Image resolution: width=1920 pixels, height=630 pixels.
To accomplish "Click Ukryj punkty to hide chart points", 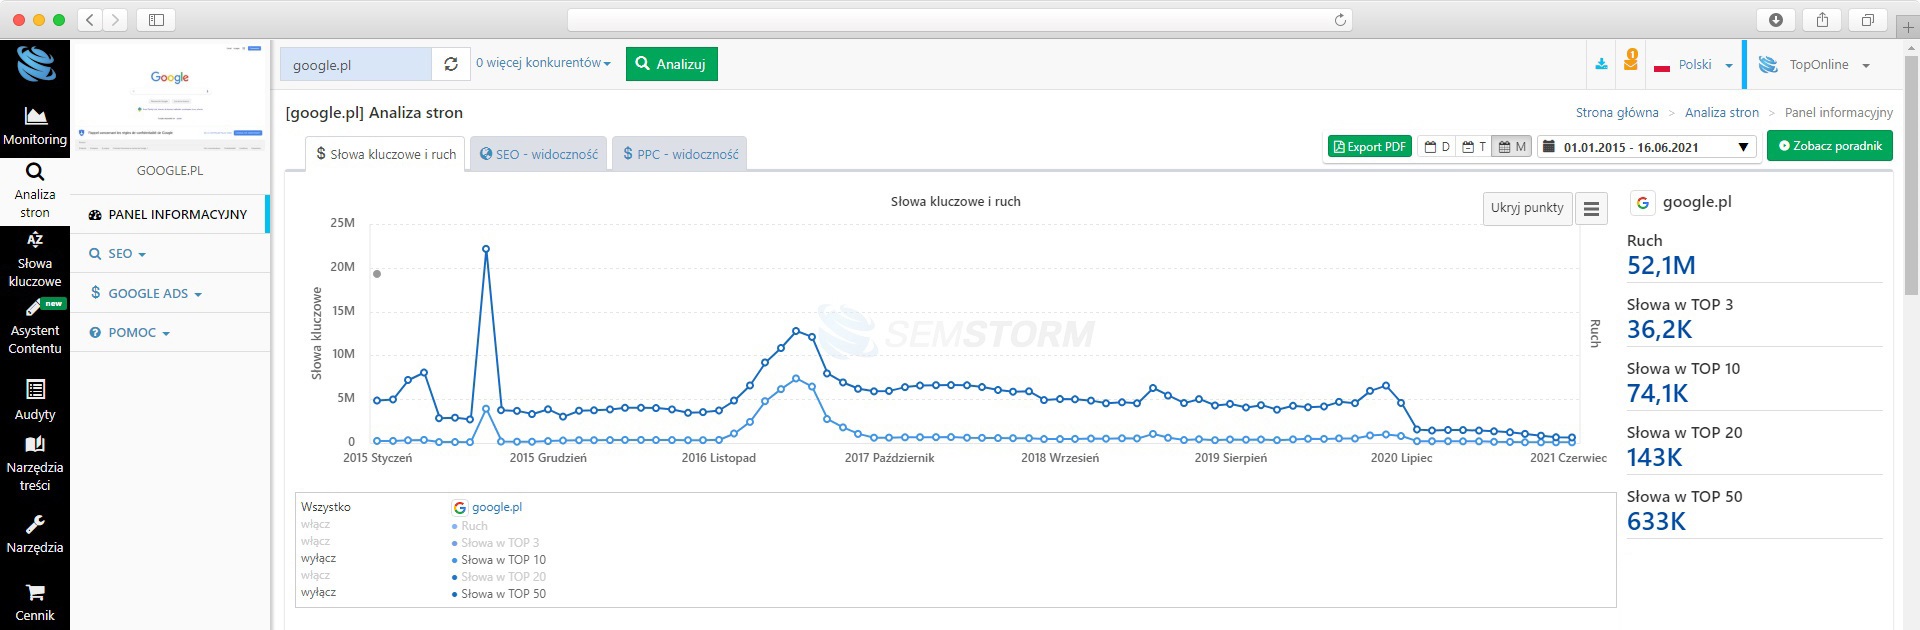I will click(1526, 208).
